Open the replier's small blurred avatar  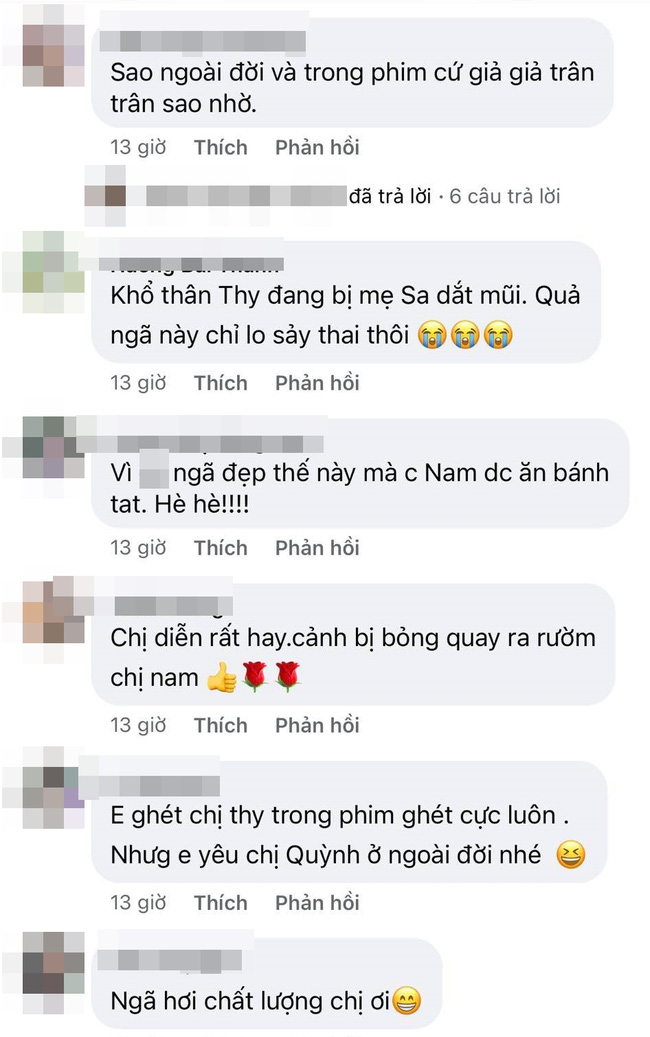click(x=105, y=196)
